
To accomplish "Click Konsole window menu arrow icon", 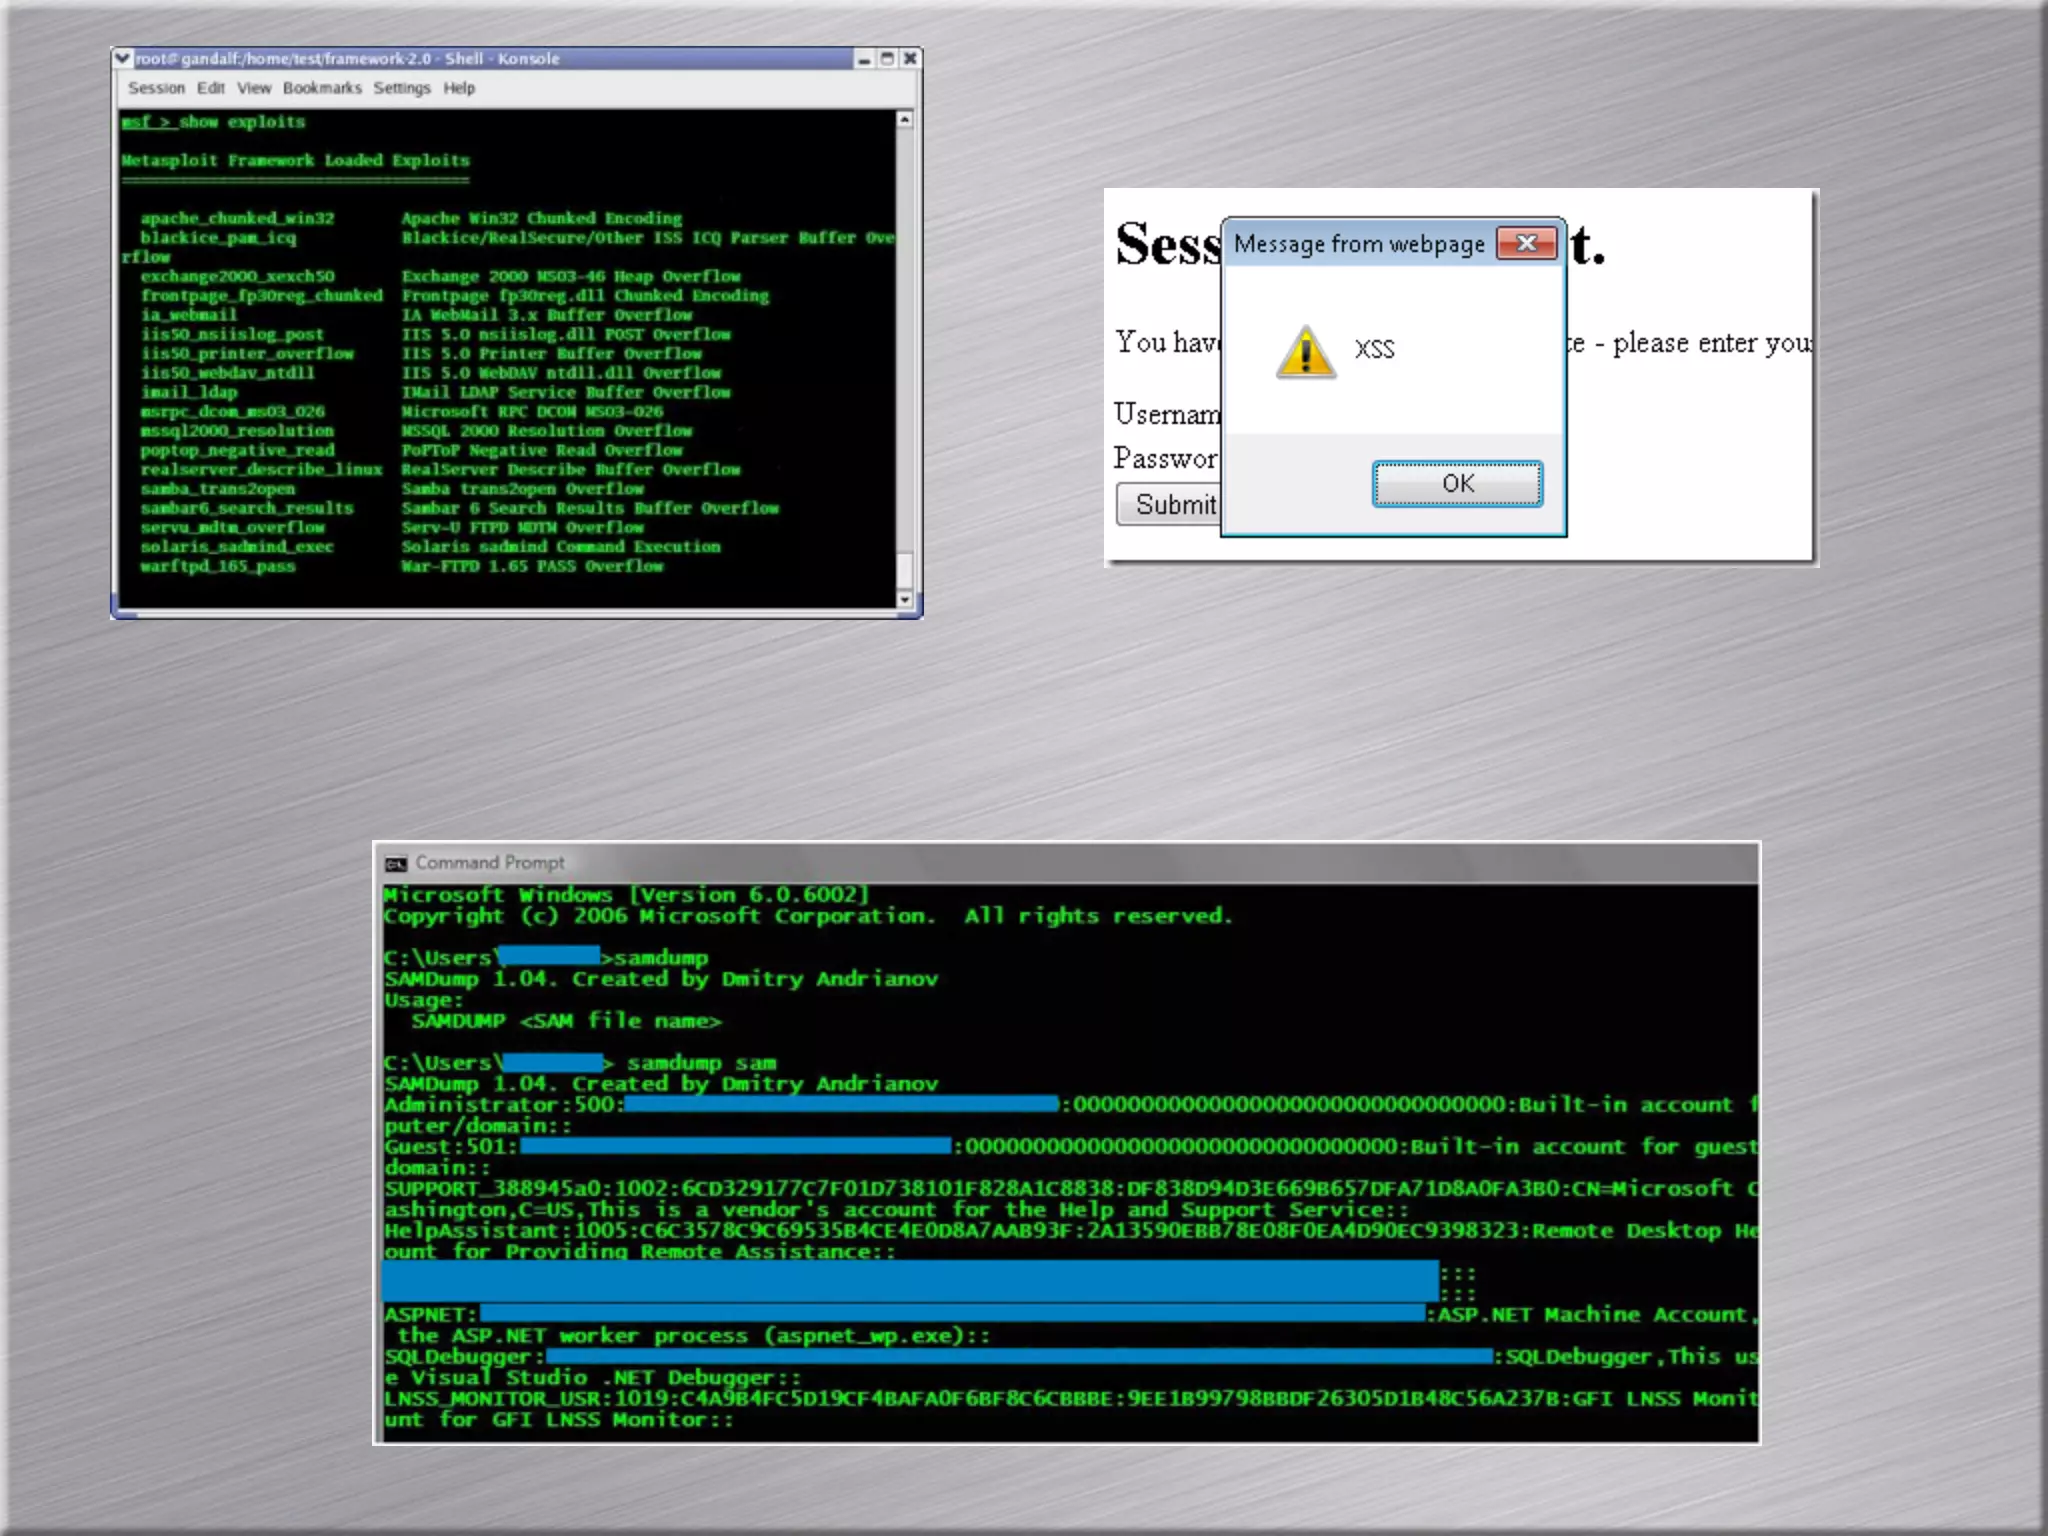I will 123,58.
